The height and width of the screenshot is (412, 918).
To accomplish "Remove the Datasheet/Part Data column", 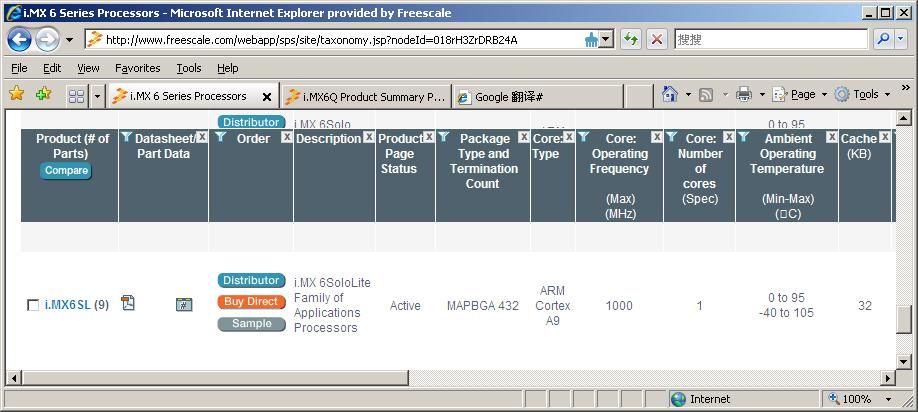I will [x=201, y=137].
